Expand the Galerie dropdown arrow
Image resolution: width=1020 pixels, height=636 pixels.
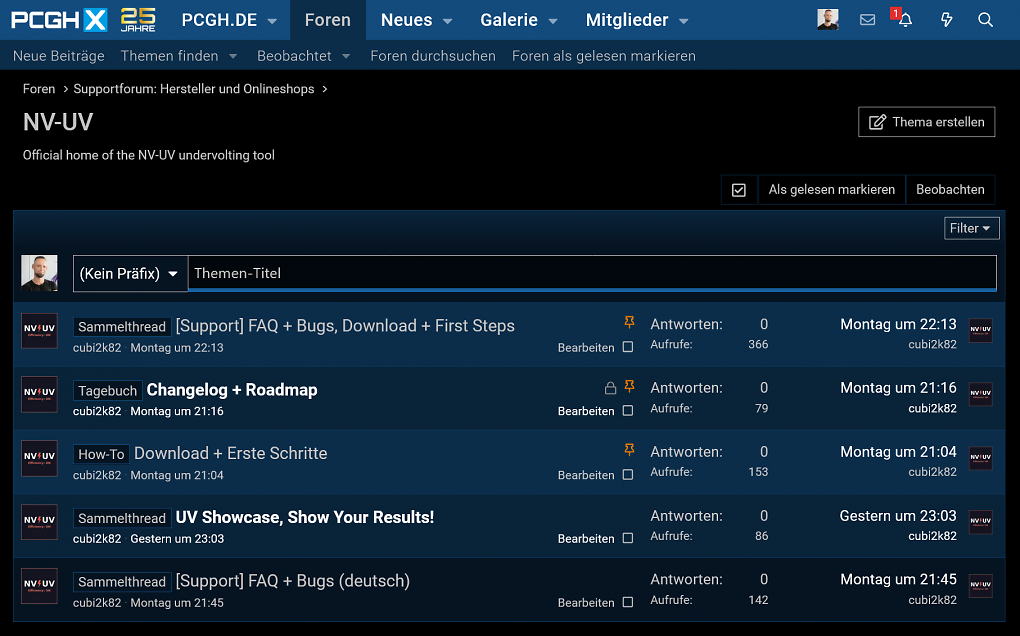pos(553,21)
